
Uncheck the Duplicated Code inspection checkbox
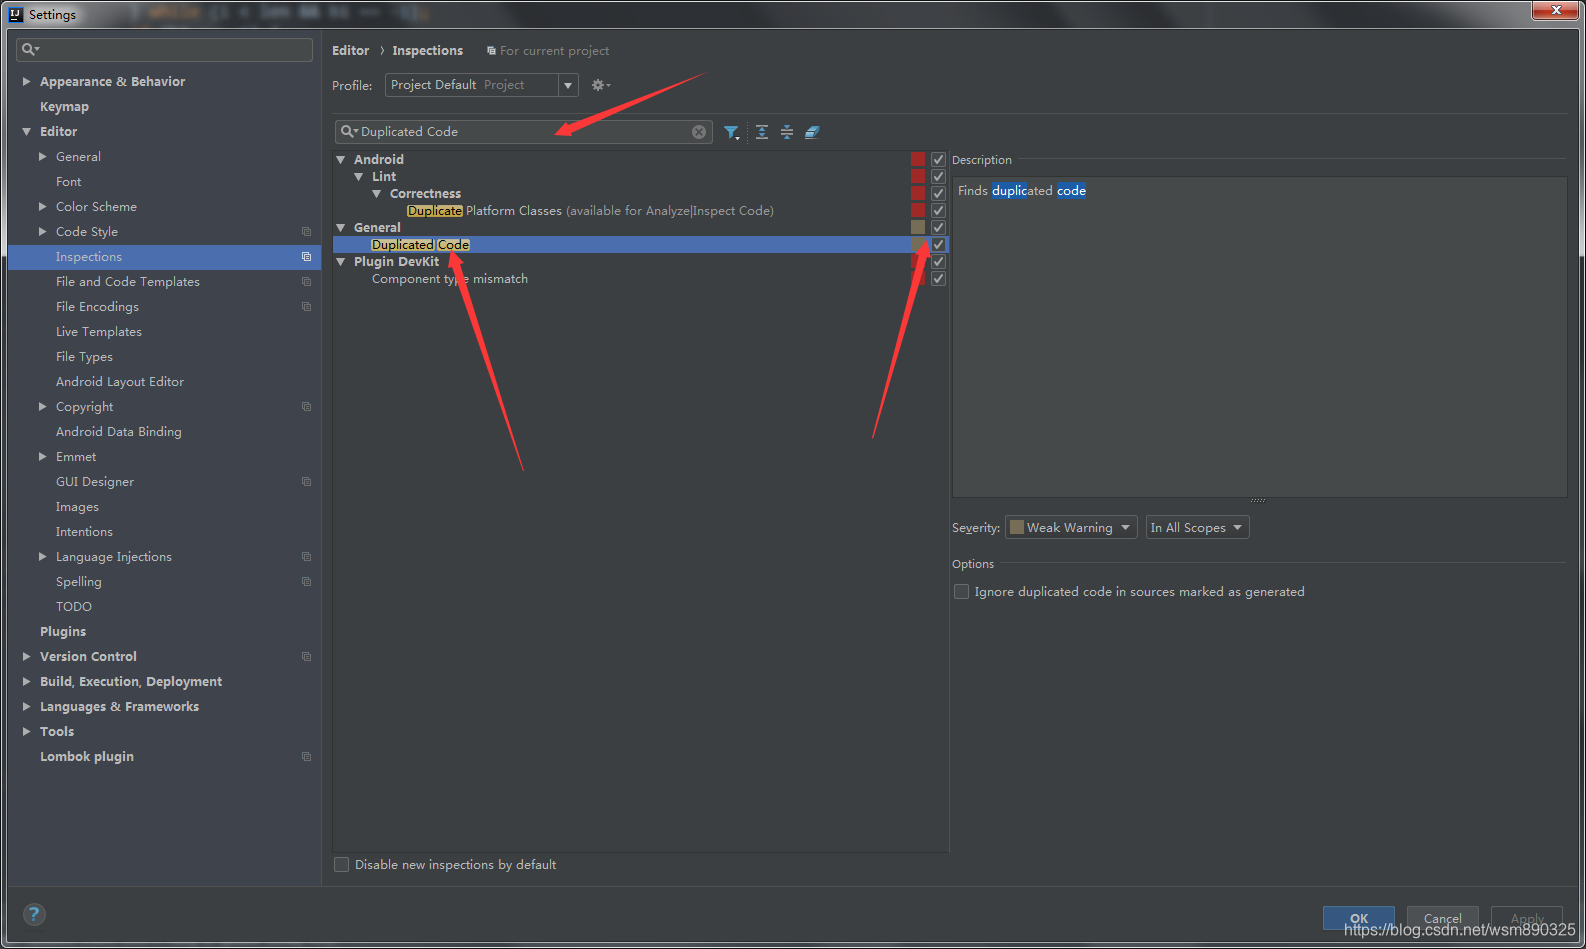(938, 244)
